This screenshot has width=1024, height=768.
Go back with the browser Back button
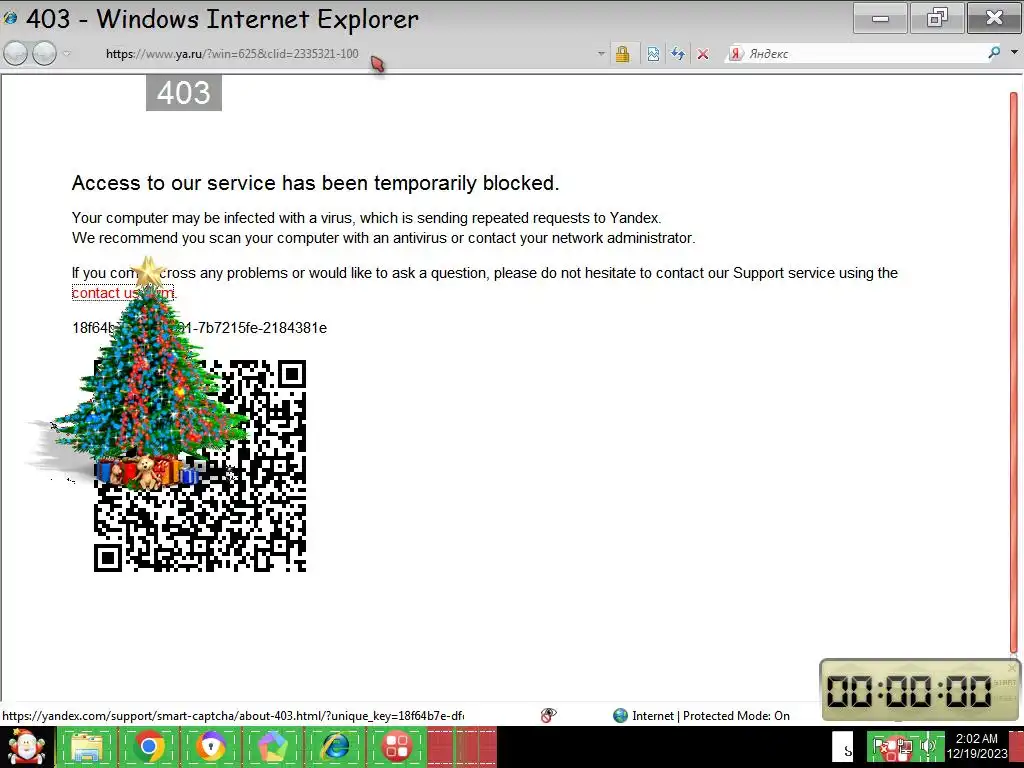pyautogui.click(x=16, y=54)
